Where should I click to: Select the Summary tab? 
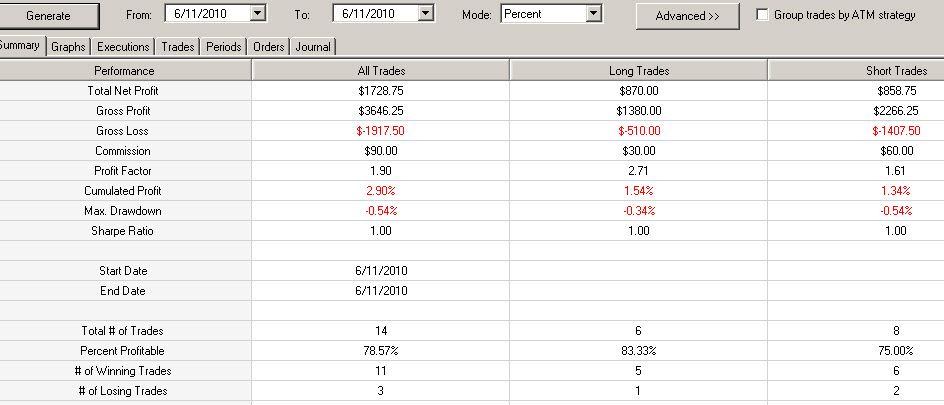click(22, 45)
